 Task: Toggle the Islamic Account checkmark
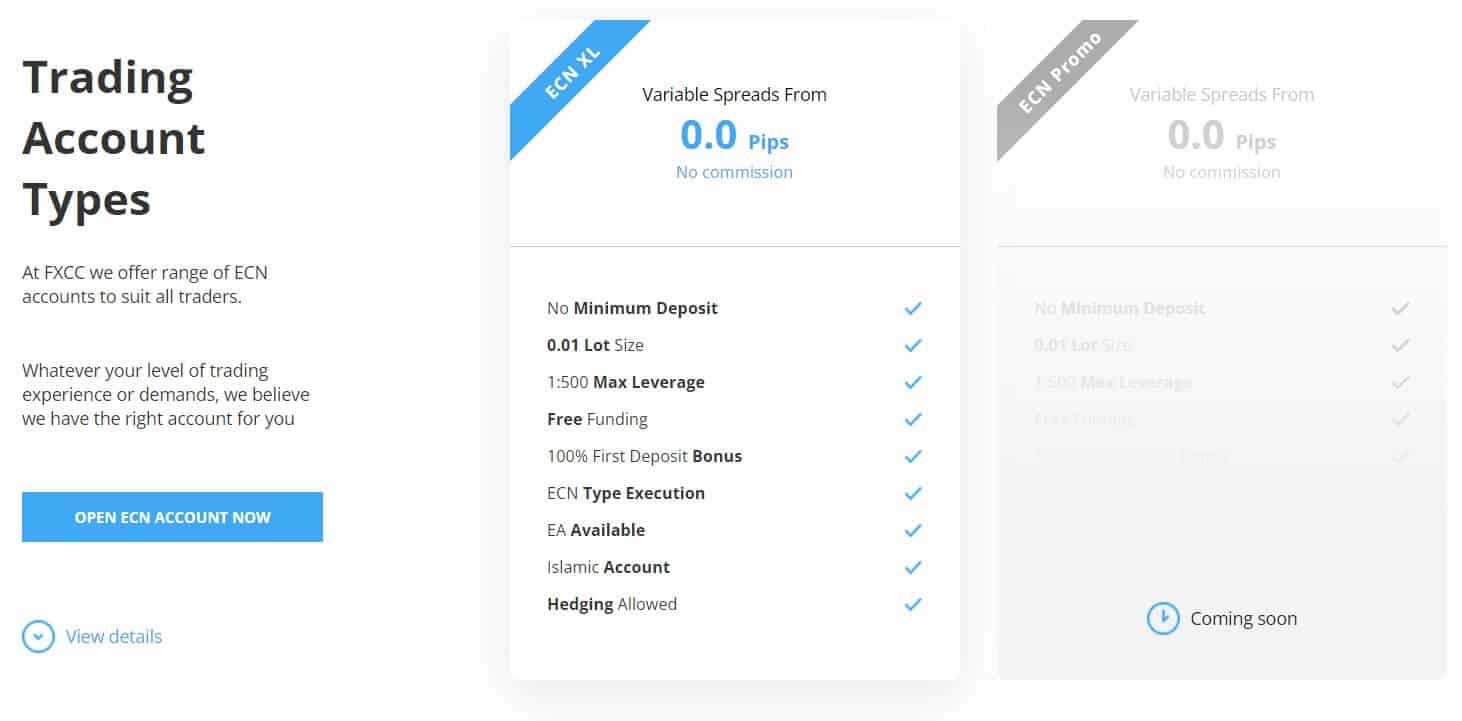click(912, 567)
